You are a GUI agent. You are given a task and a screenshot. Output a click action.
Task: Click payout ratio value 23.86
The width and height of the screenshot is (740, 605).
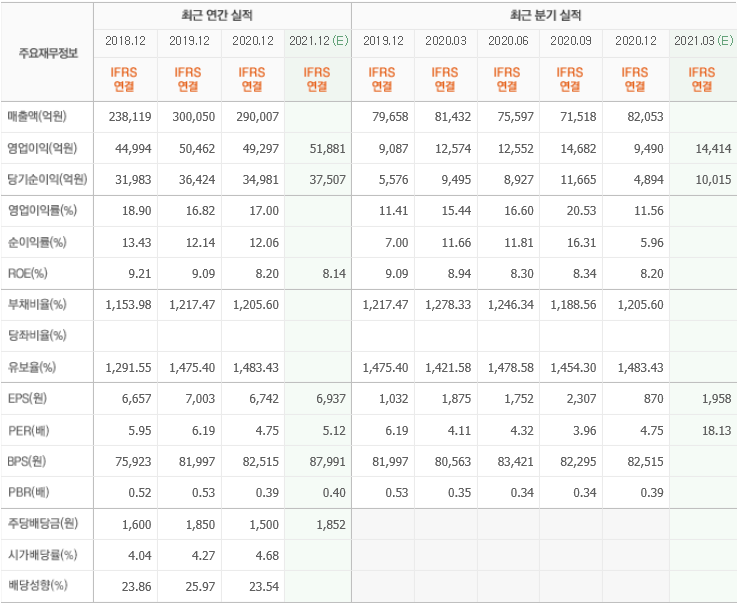click(137, 587)
